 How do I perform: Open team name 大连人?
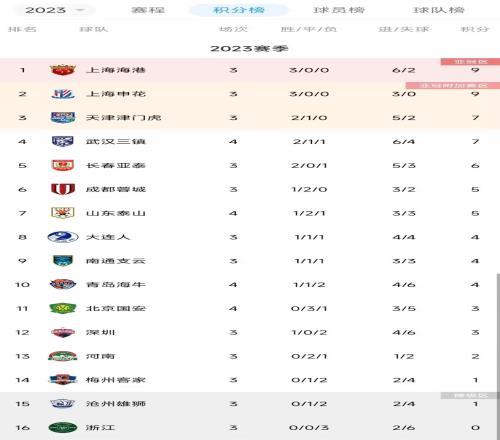108,237
